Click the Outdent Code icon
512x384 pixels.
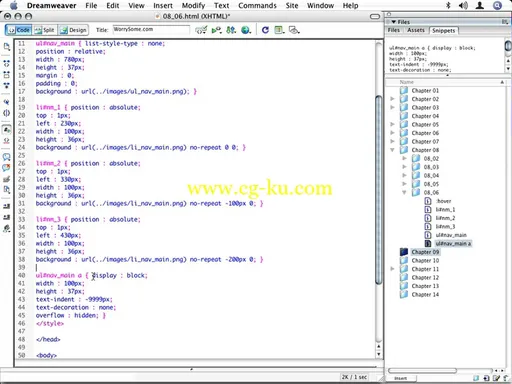click(x=6, y=217)
